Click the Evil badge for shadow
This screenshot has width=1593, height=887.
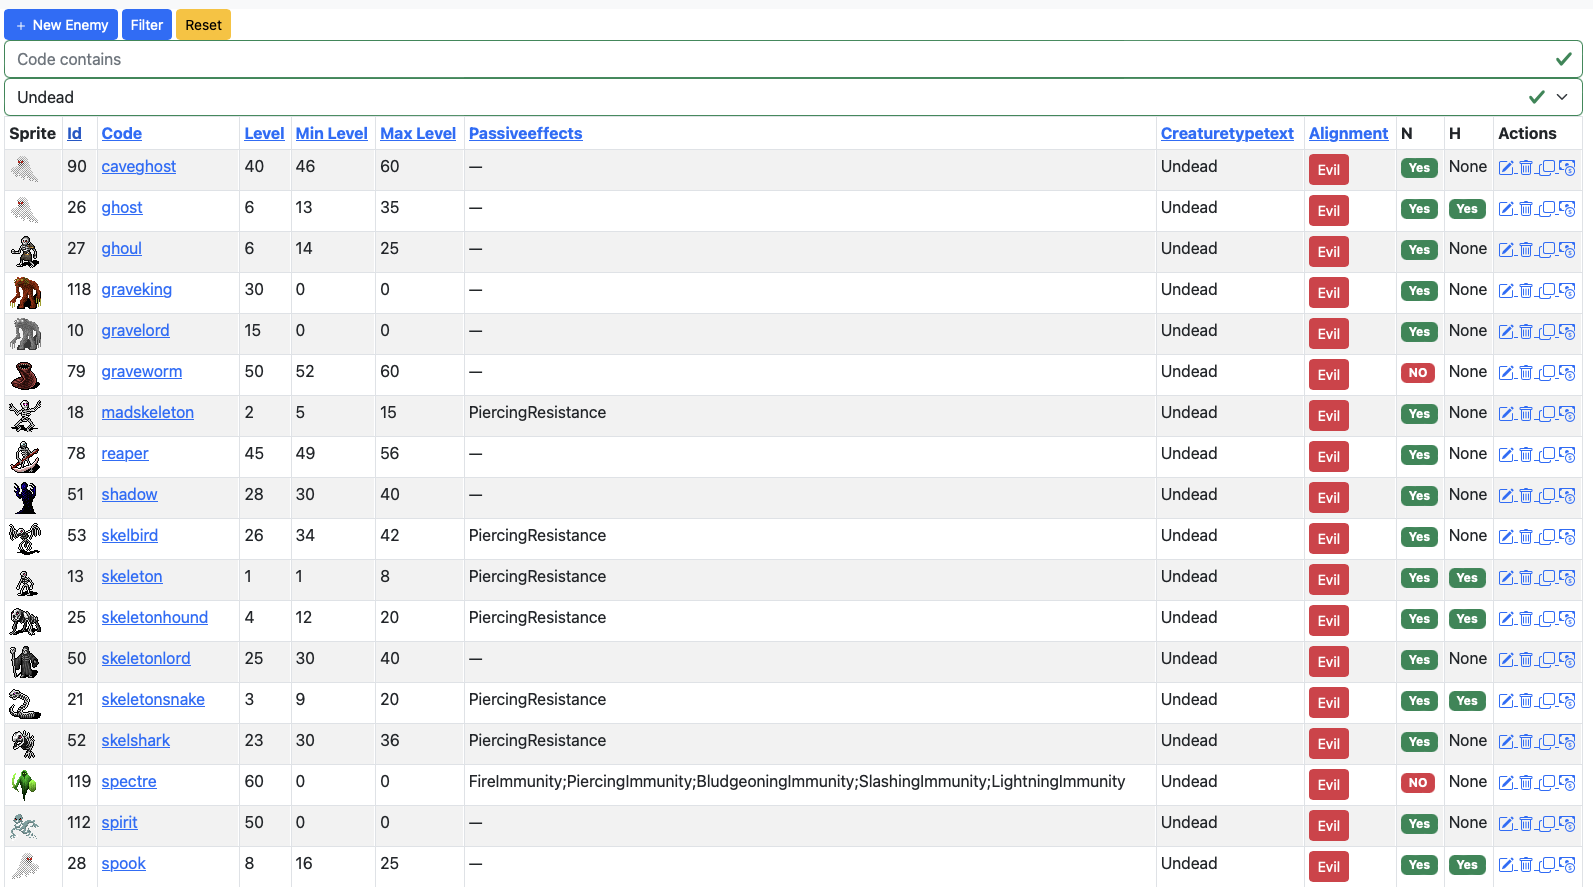tap(1329, 498)
